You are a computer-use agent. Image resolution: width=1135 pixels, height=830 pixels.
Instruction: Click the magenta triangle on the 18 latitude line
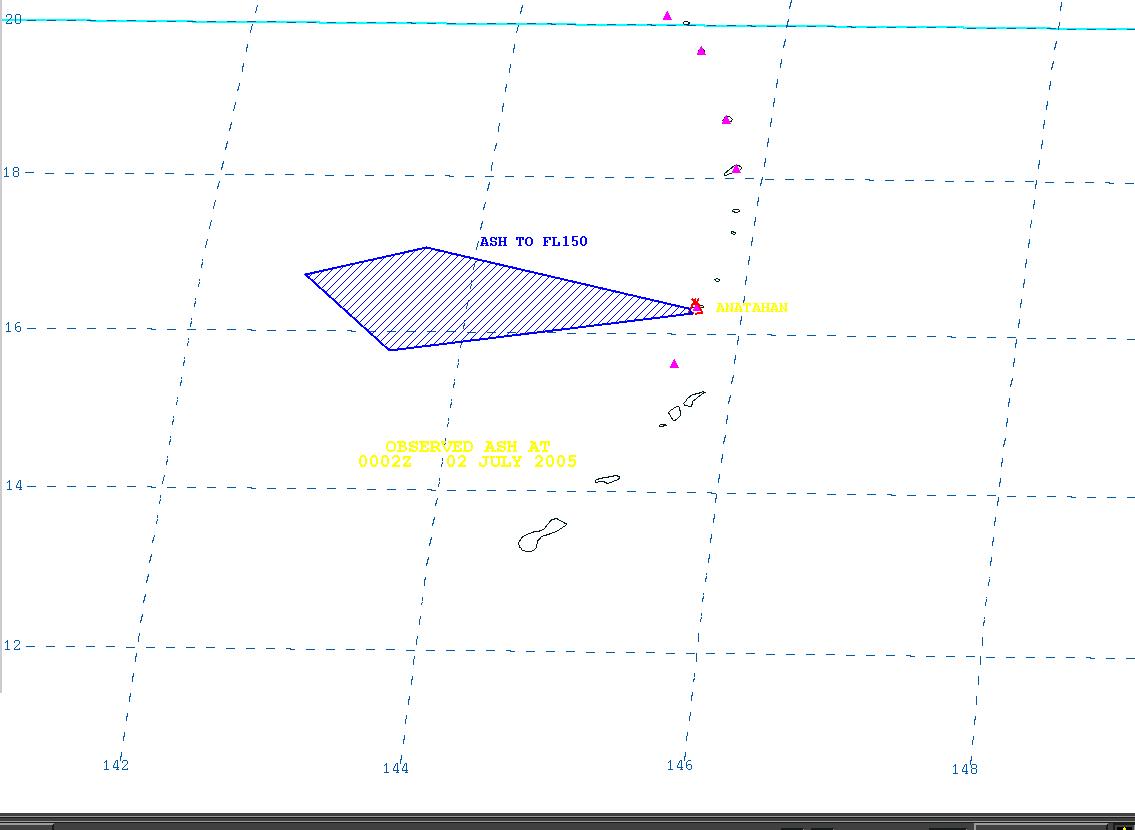pyautogui.click(x=736, y=169)
